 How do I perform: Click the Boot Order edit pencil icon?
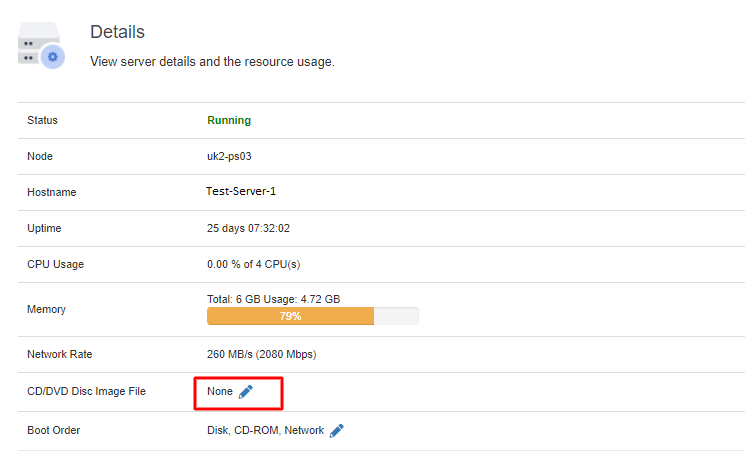click(x=337, y=431)
